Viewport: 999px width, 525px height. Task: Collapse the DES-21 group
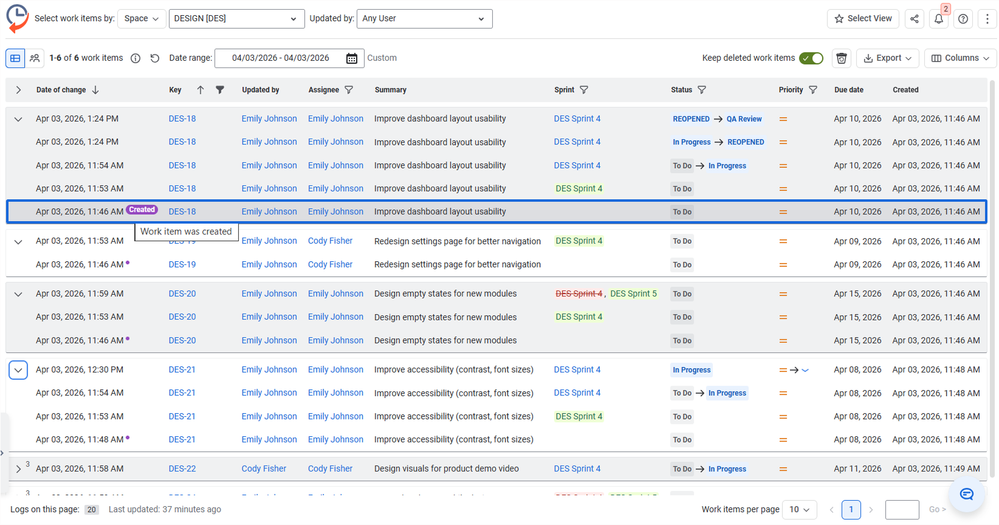[18, 370]
